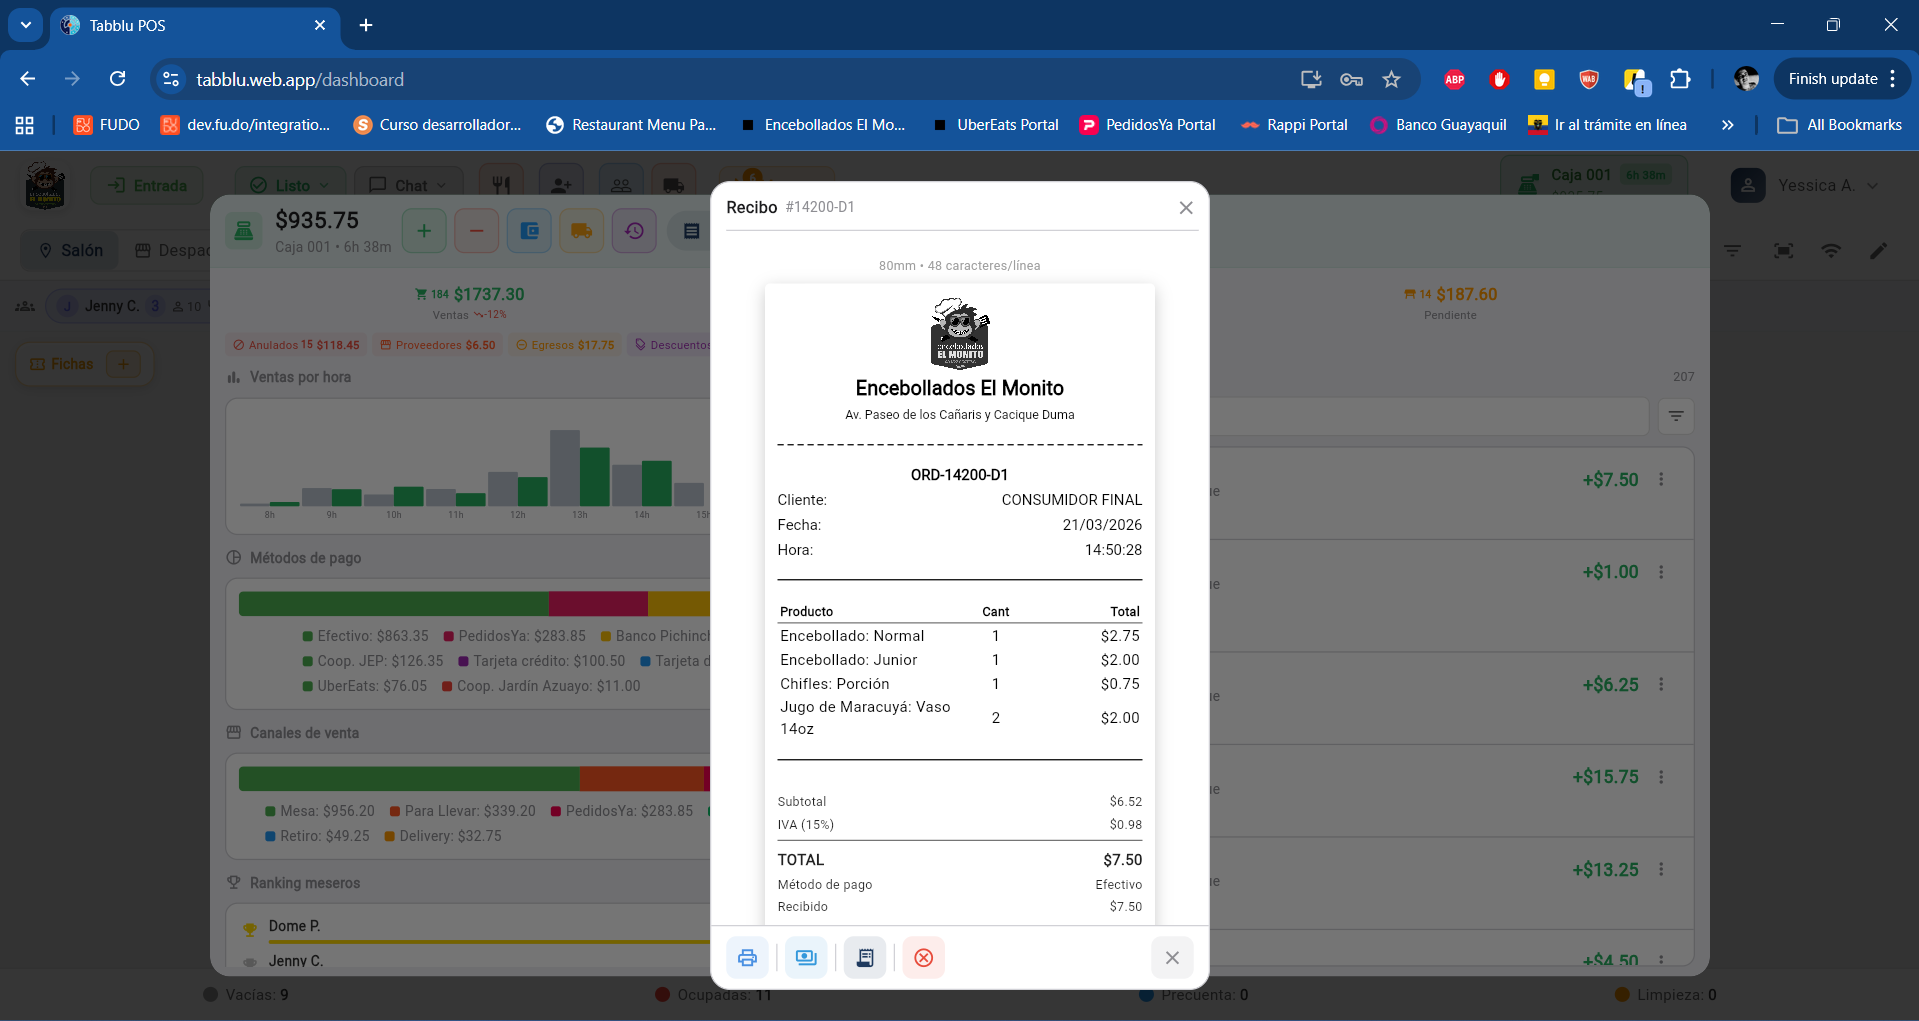Bookmark this page with the star icon
The image size is (1919, 1021).
click(x=1391, y=80)
